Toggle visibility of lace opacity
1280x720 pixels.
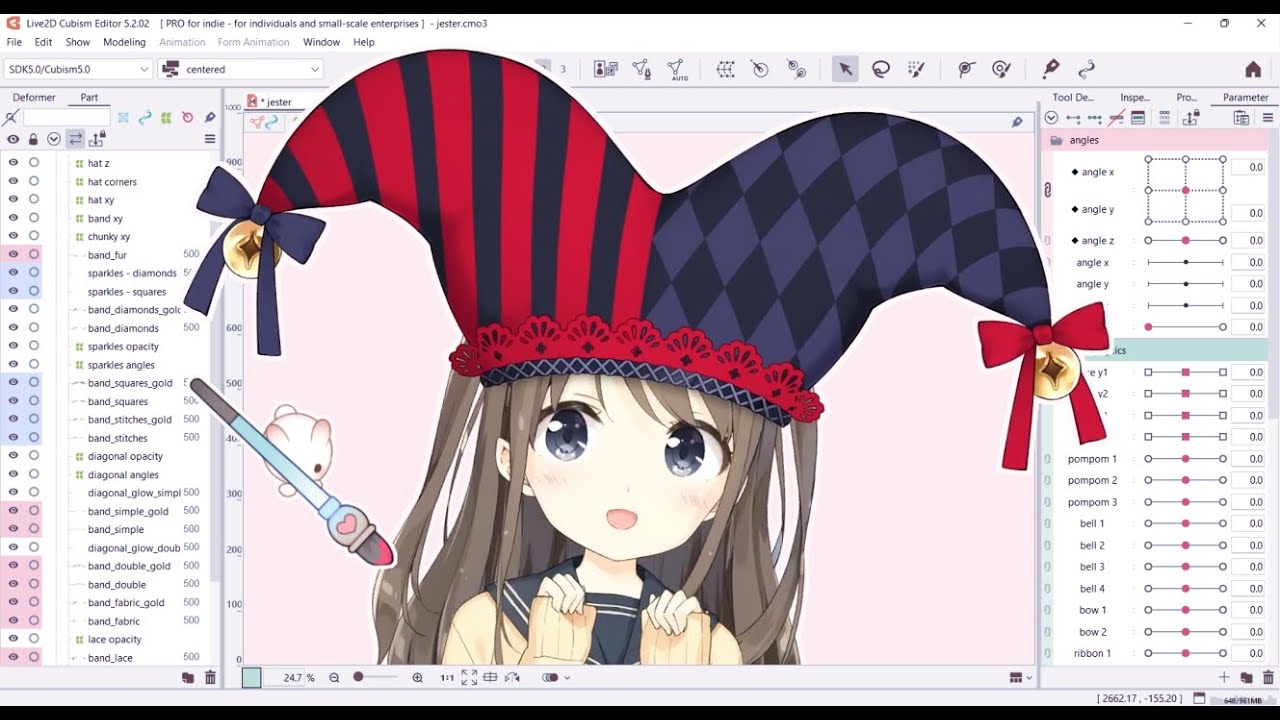click(13, 639)
